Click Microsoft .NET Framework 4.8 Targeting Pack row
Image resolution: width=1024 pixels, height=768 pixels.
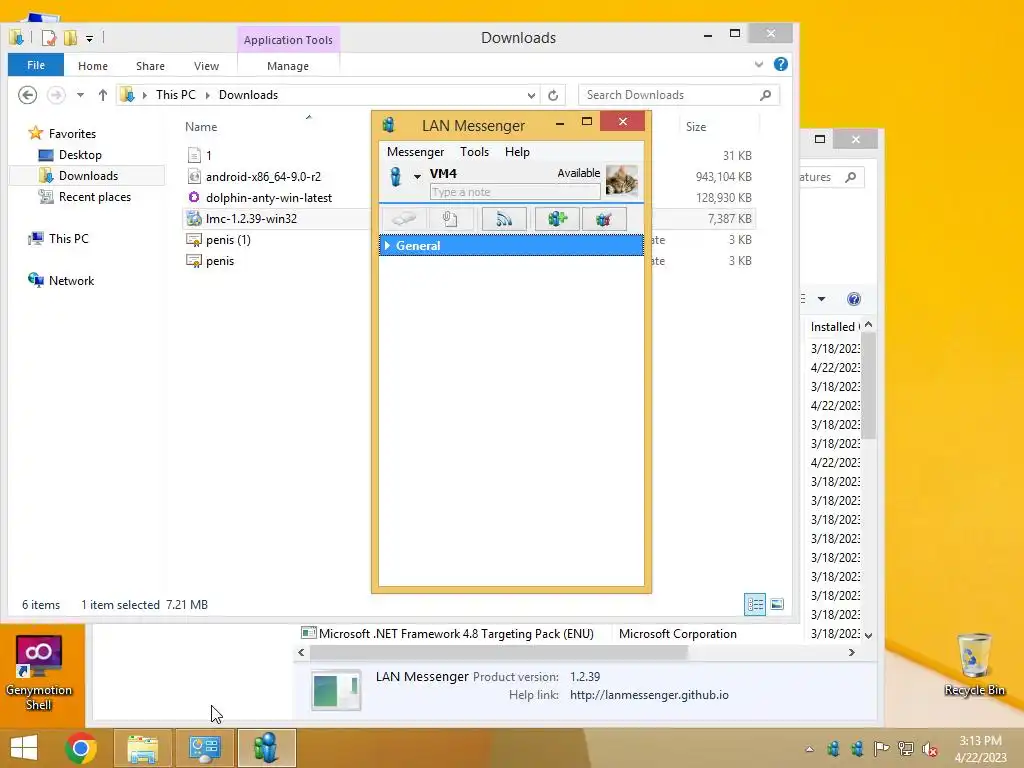point(455,633)
